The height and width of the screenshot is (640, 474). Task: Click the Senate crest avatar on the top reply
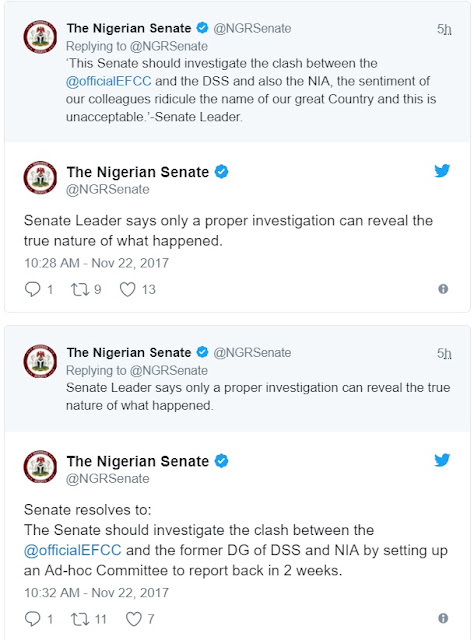click(x=40, y=37)
